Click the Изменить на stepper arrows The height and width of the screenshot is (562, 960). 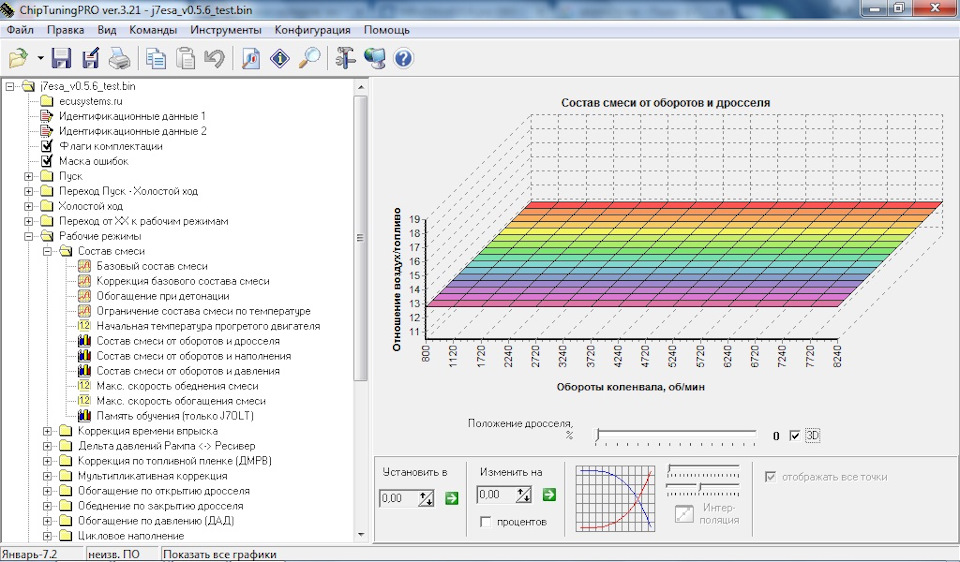point(524,495)
